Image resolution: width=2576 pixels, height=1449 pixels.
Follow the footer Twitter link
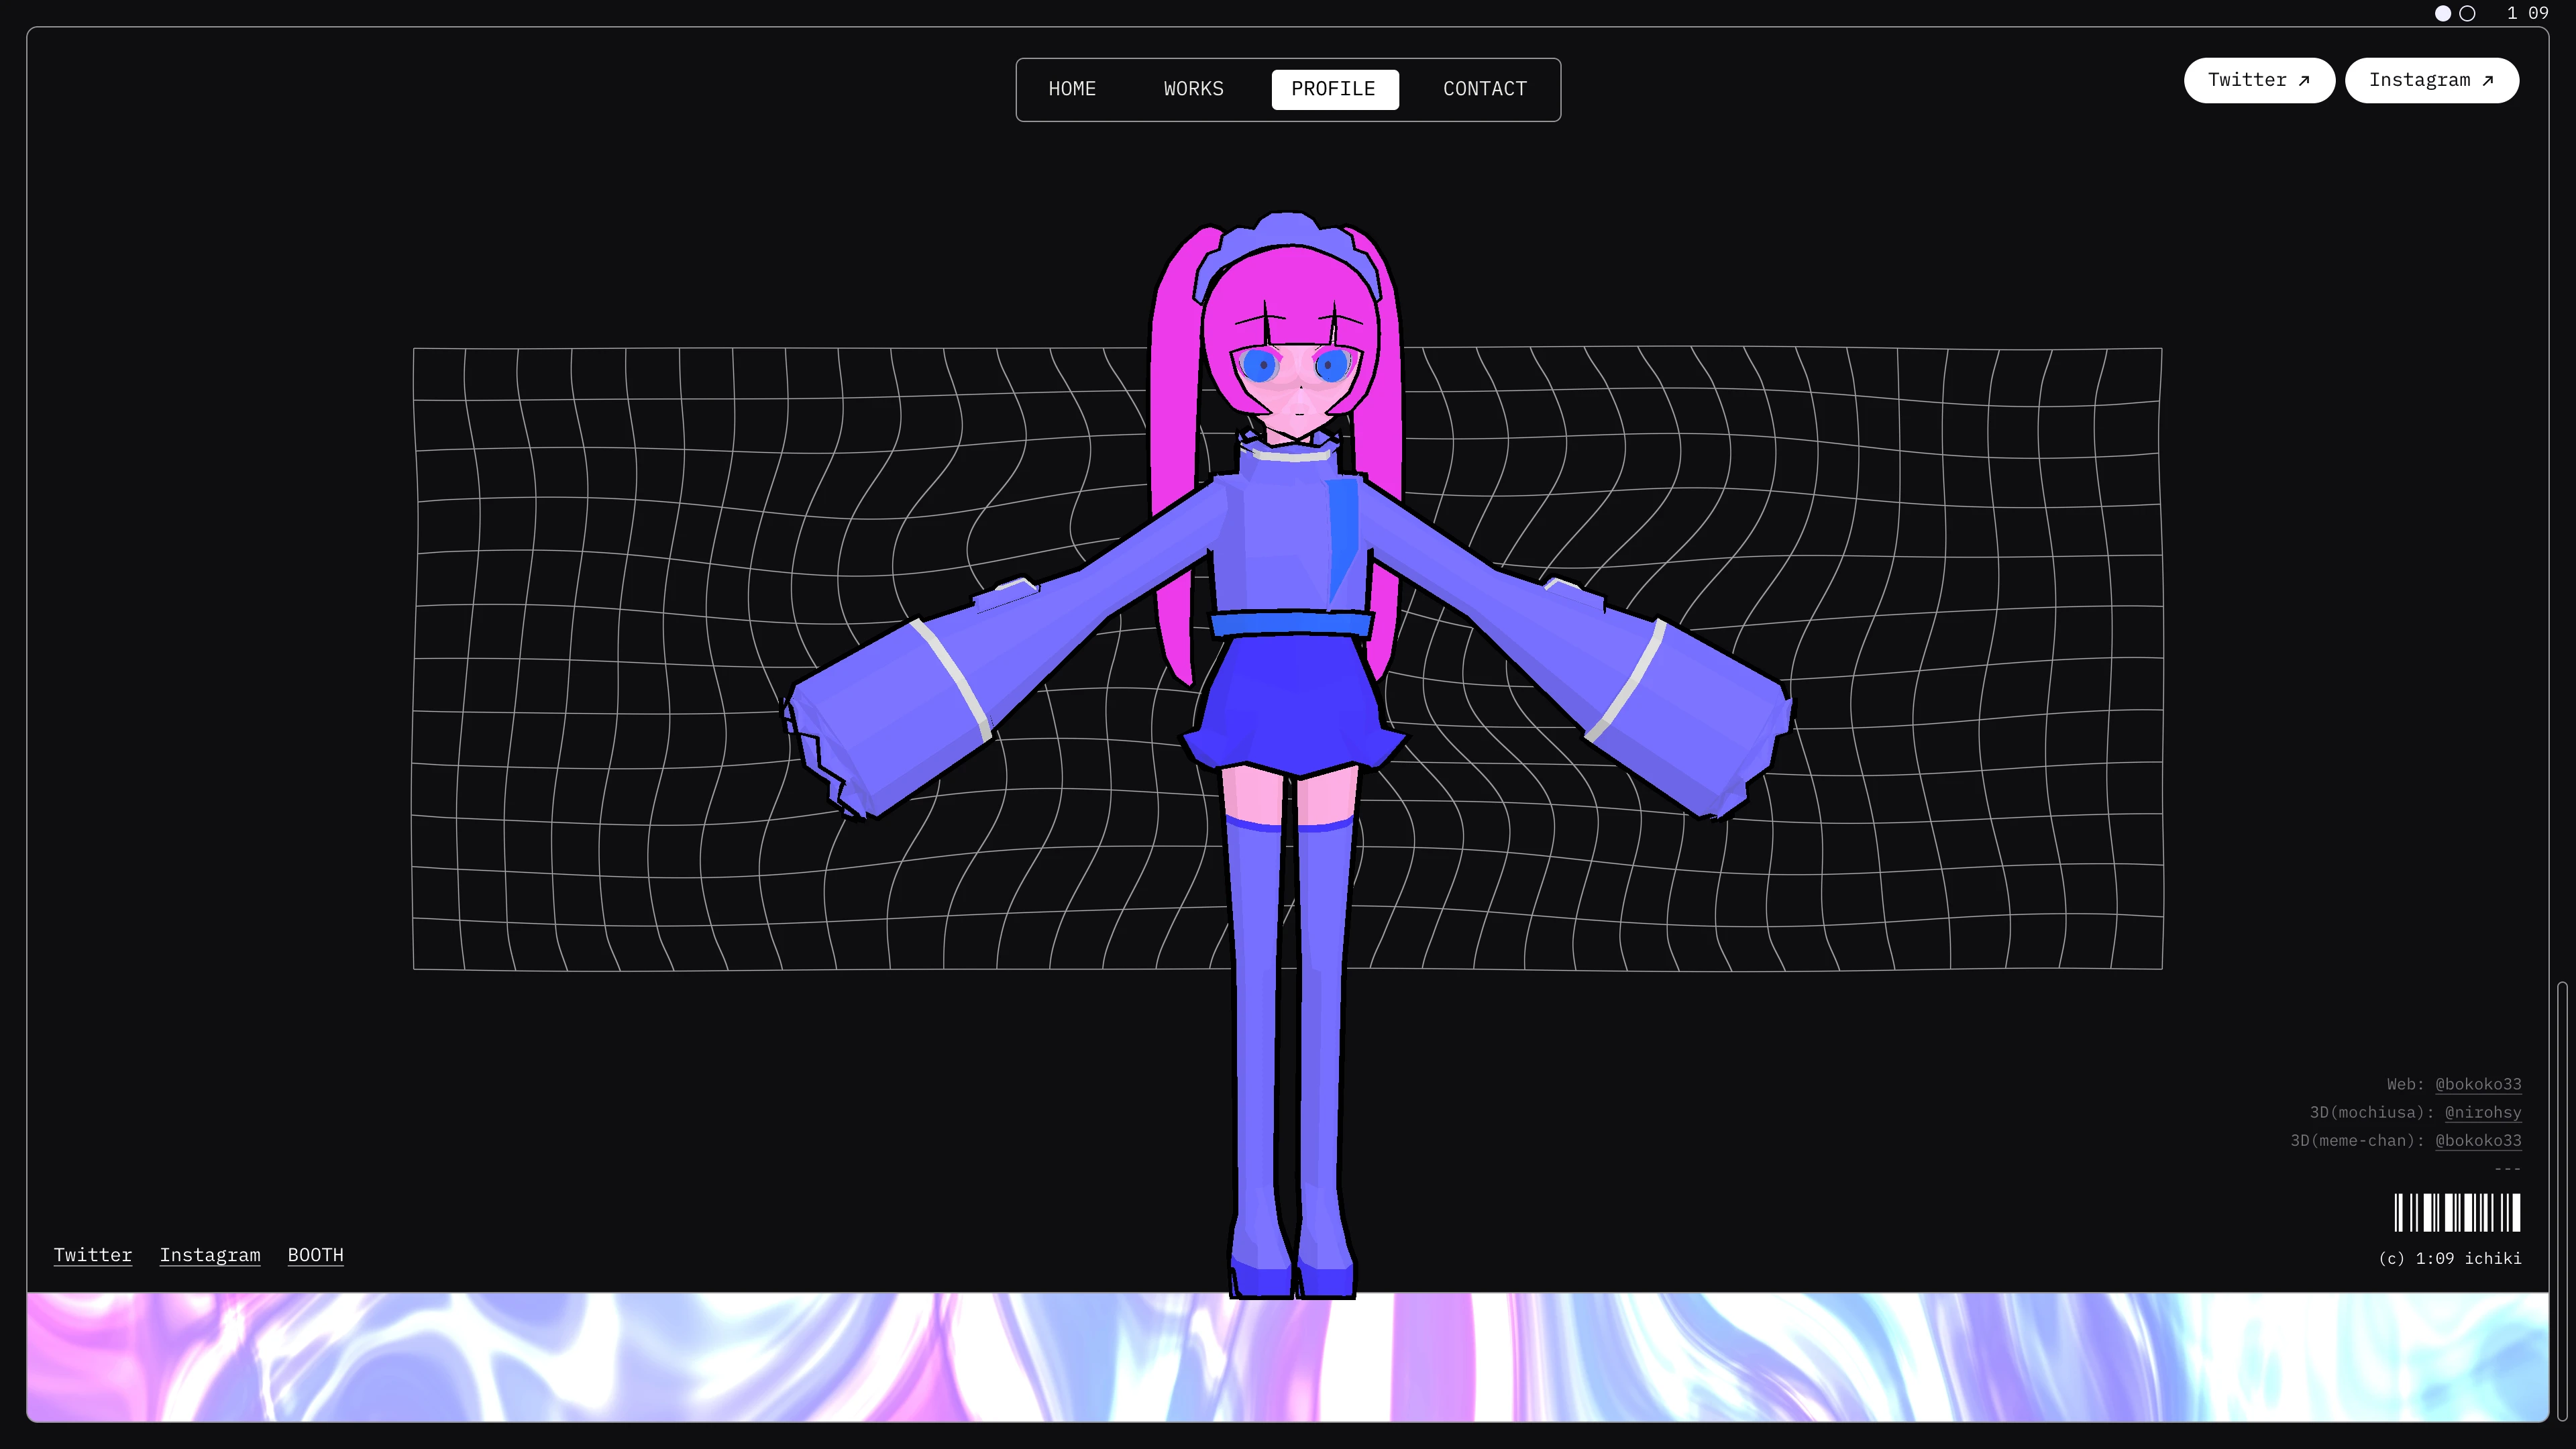pyautogui.click(x=93, y=1255)
